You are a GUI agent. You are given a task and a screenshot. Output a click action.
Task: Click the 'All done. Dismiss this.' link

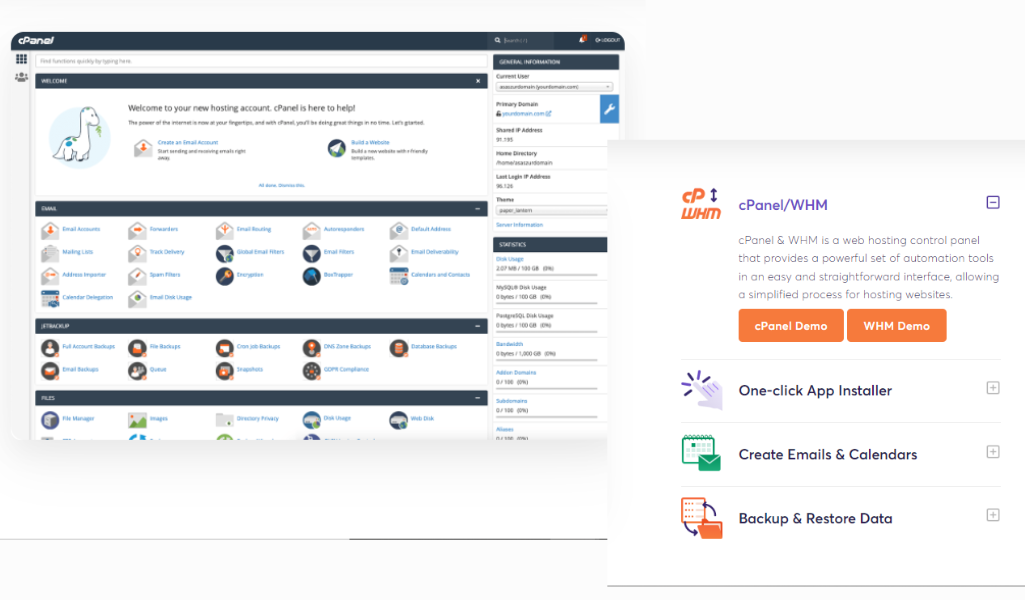point(282,186)
